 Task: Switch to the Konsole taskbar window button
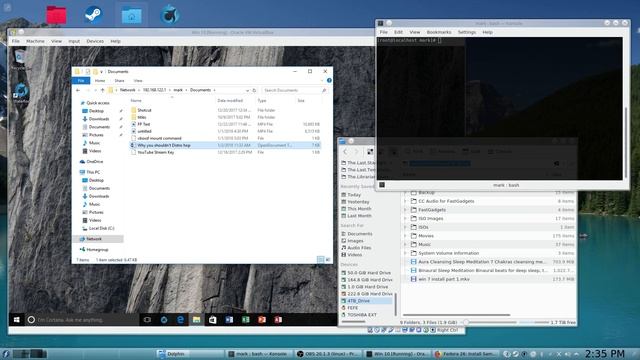tap(259, 354)
